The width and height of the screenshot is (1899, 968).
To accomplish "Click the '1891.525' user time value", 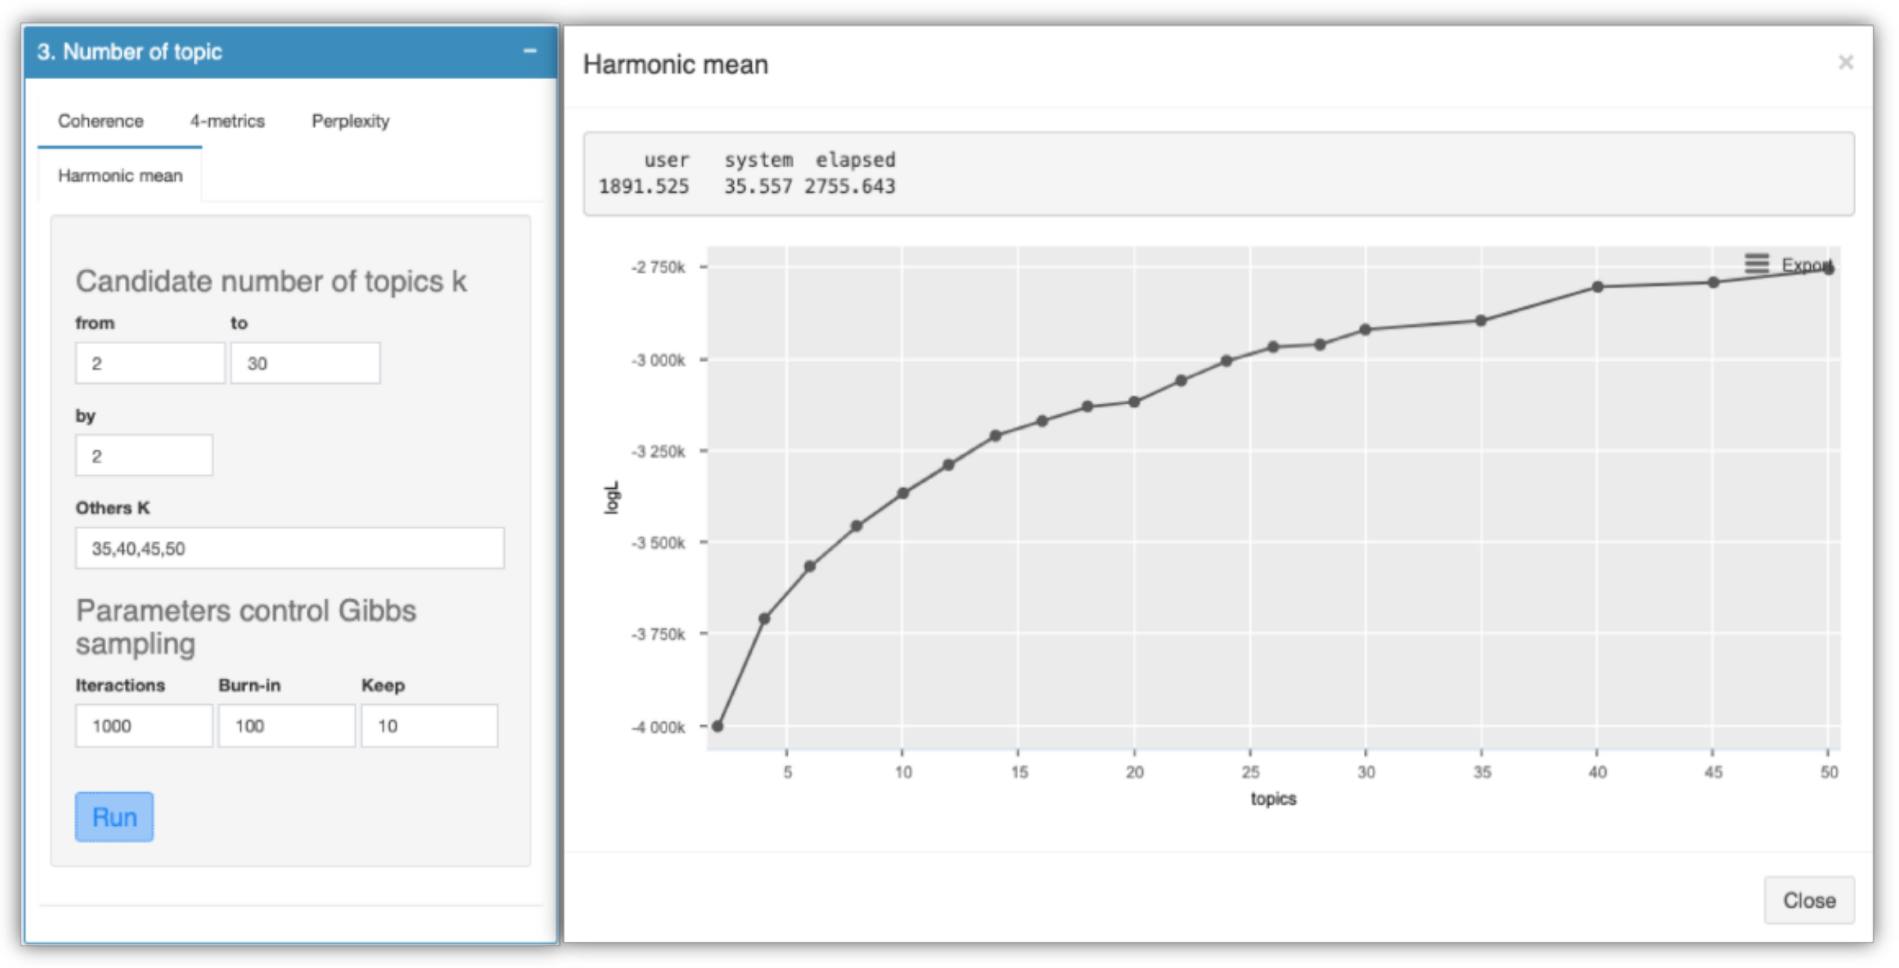I will (x=644, y=186).
